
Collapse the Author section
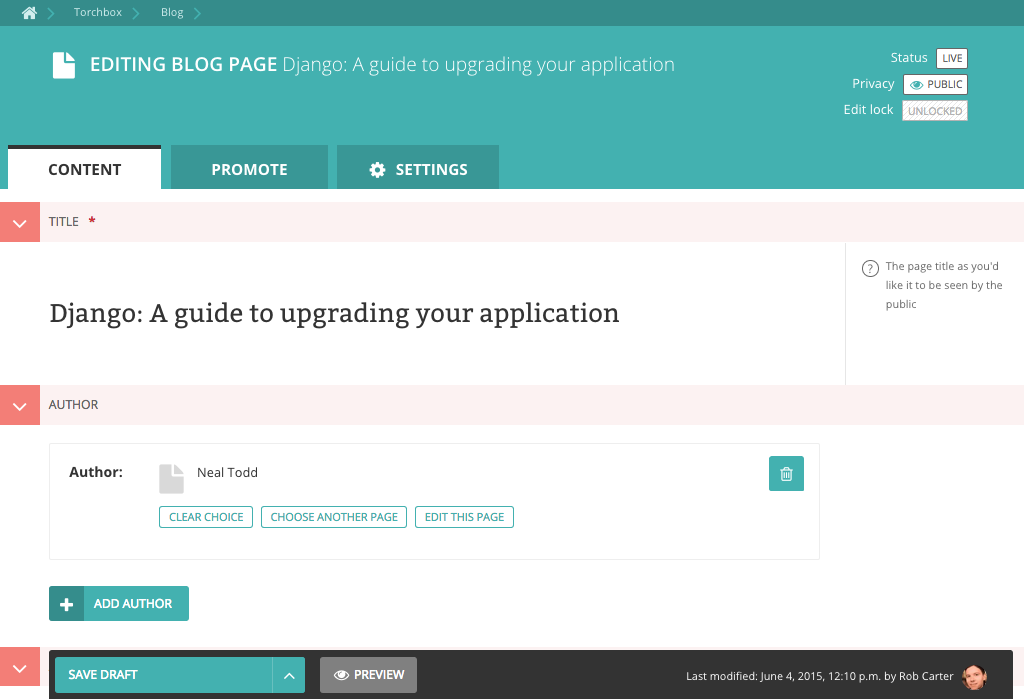19,406
